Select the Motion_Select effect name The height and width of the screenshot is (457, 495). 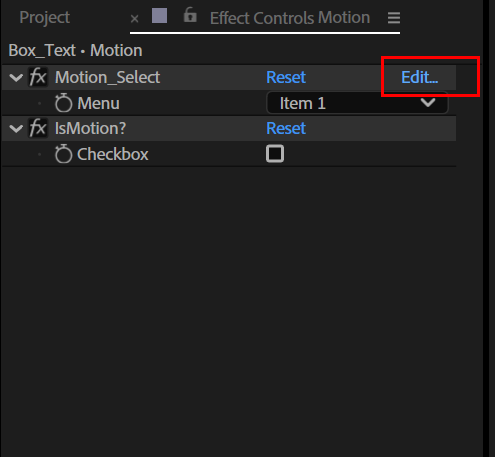107,77
